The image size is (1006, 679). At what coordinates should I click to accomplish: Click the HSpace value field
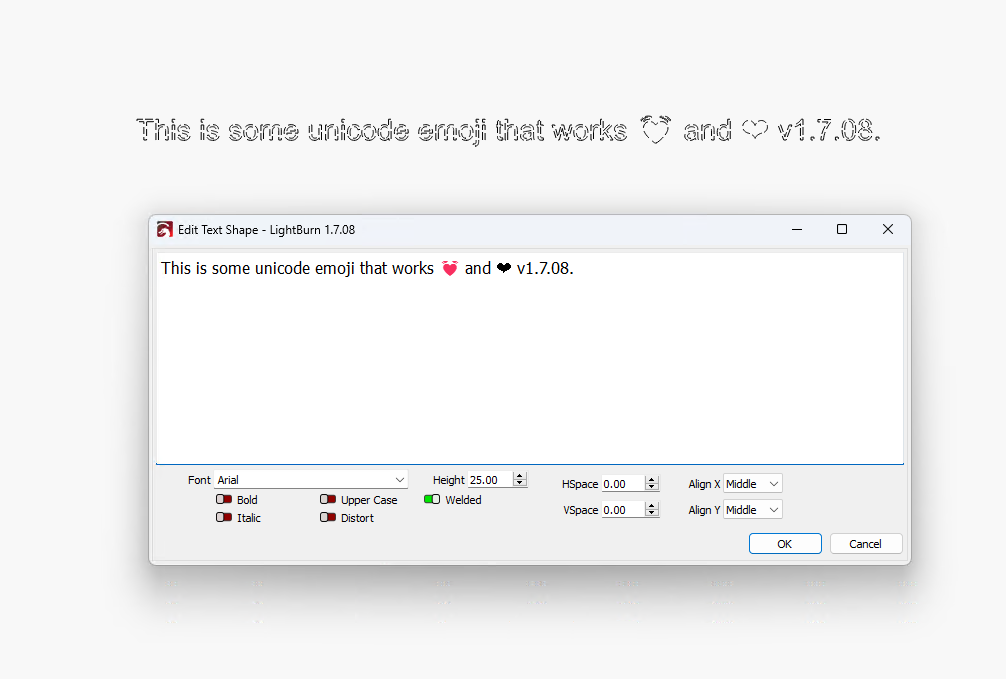tap(623, 484)
